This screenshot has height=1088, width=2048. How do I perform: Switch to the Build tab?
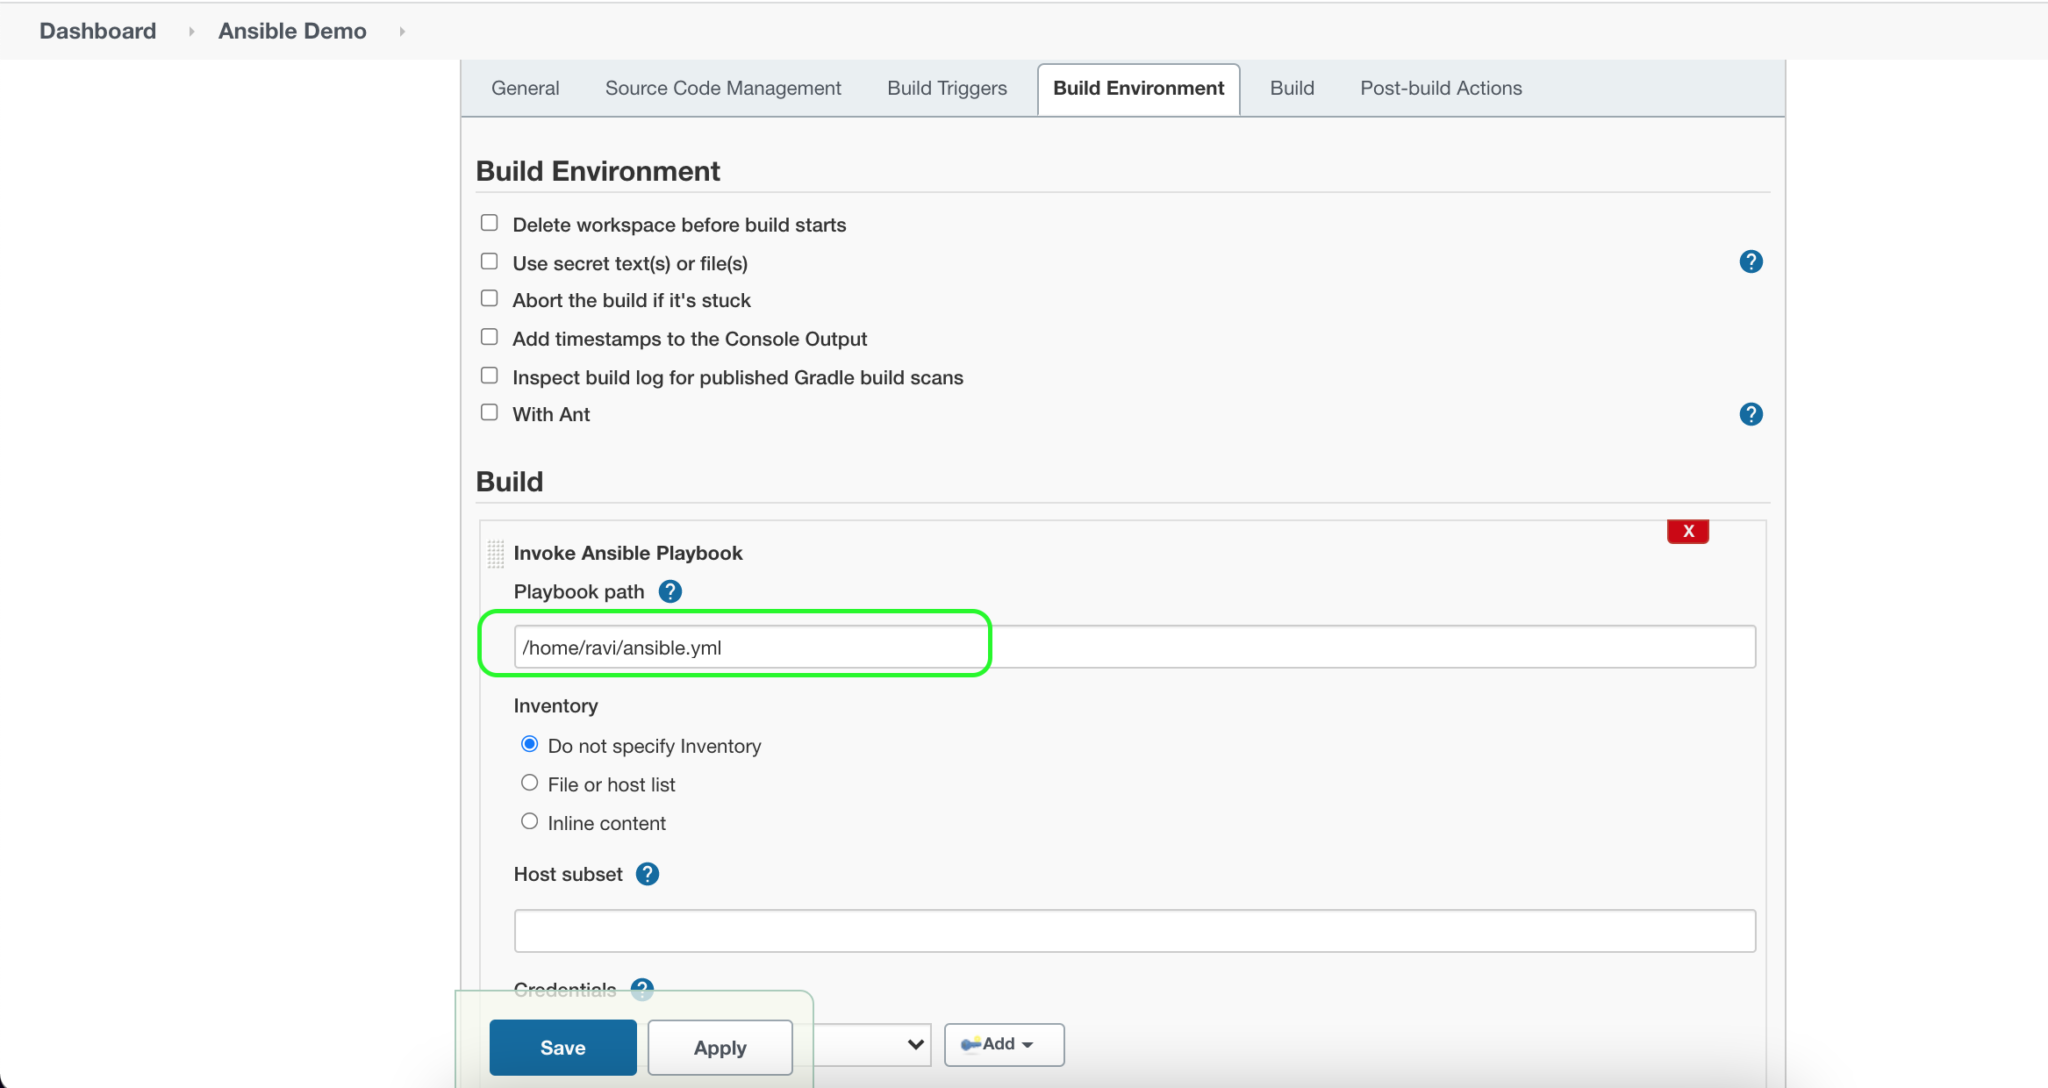pyautogui.click(x=1289, y=87)
